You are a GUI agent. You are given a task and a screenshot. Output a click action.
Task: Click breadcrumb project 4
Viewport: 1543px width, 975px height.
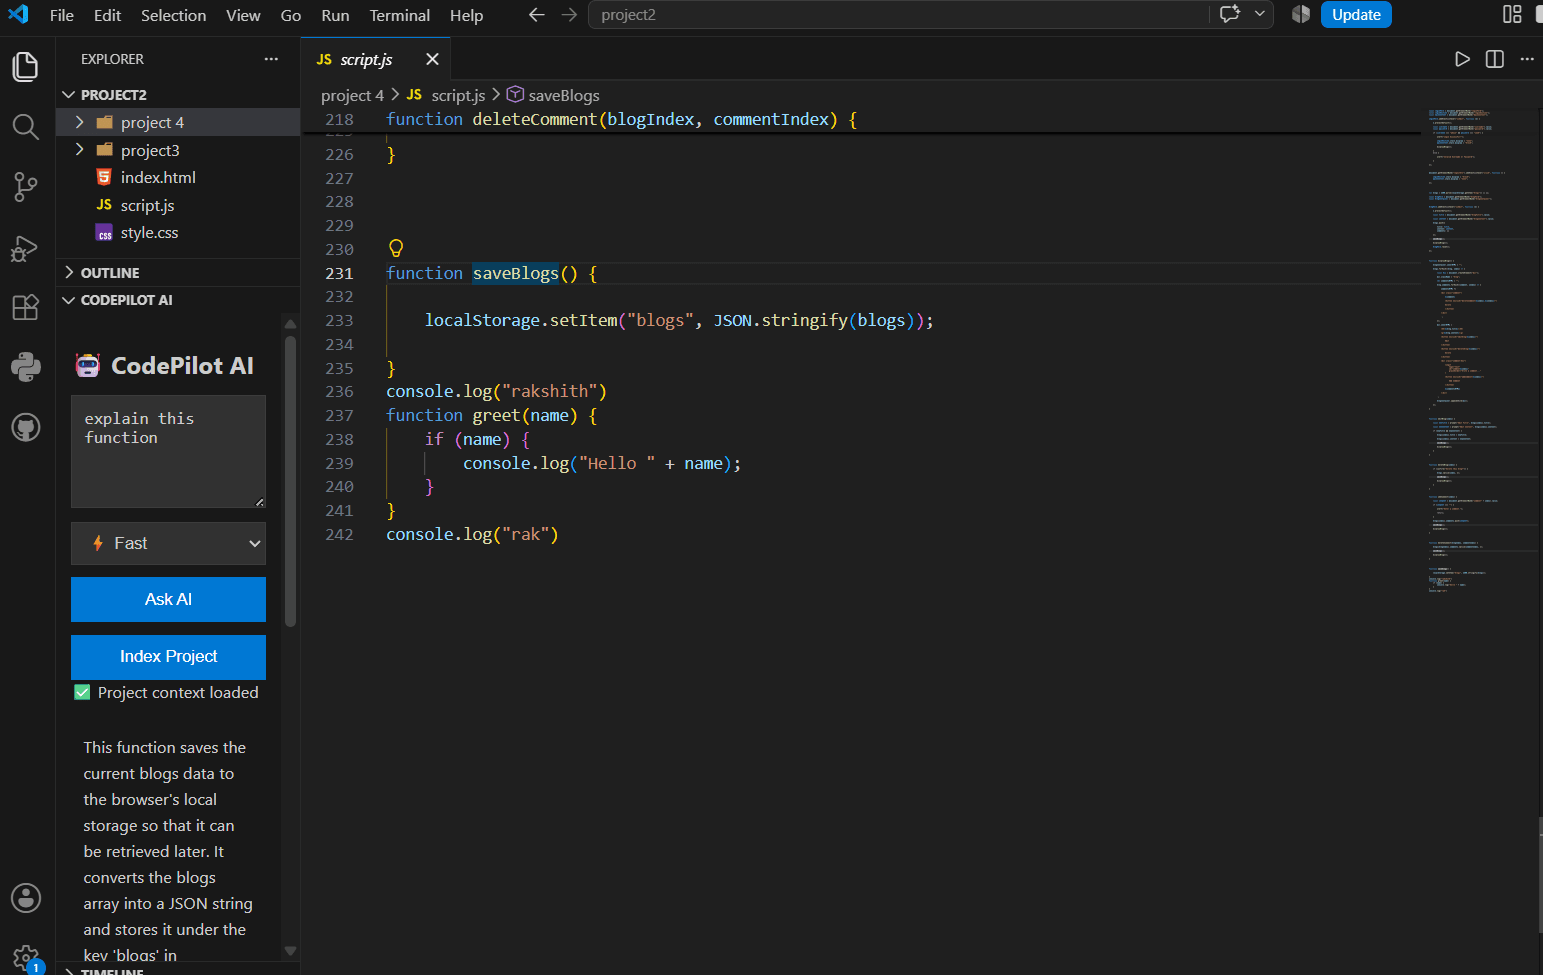pyautogui.click(x=352, y=95)
